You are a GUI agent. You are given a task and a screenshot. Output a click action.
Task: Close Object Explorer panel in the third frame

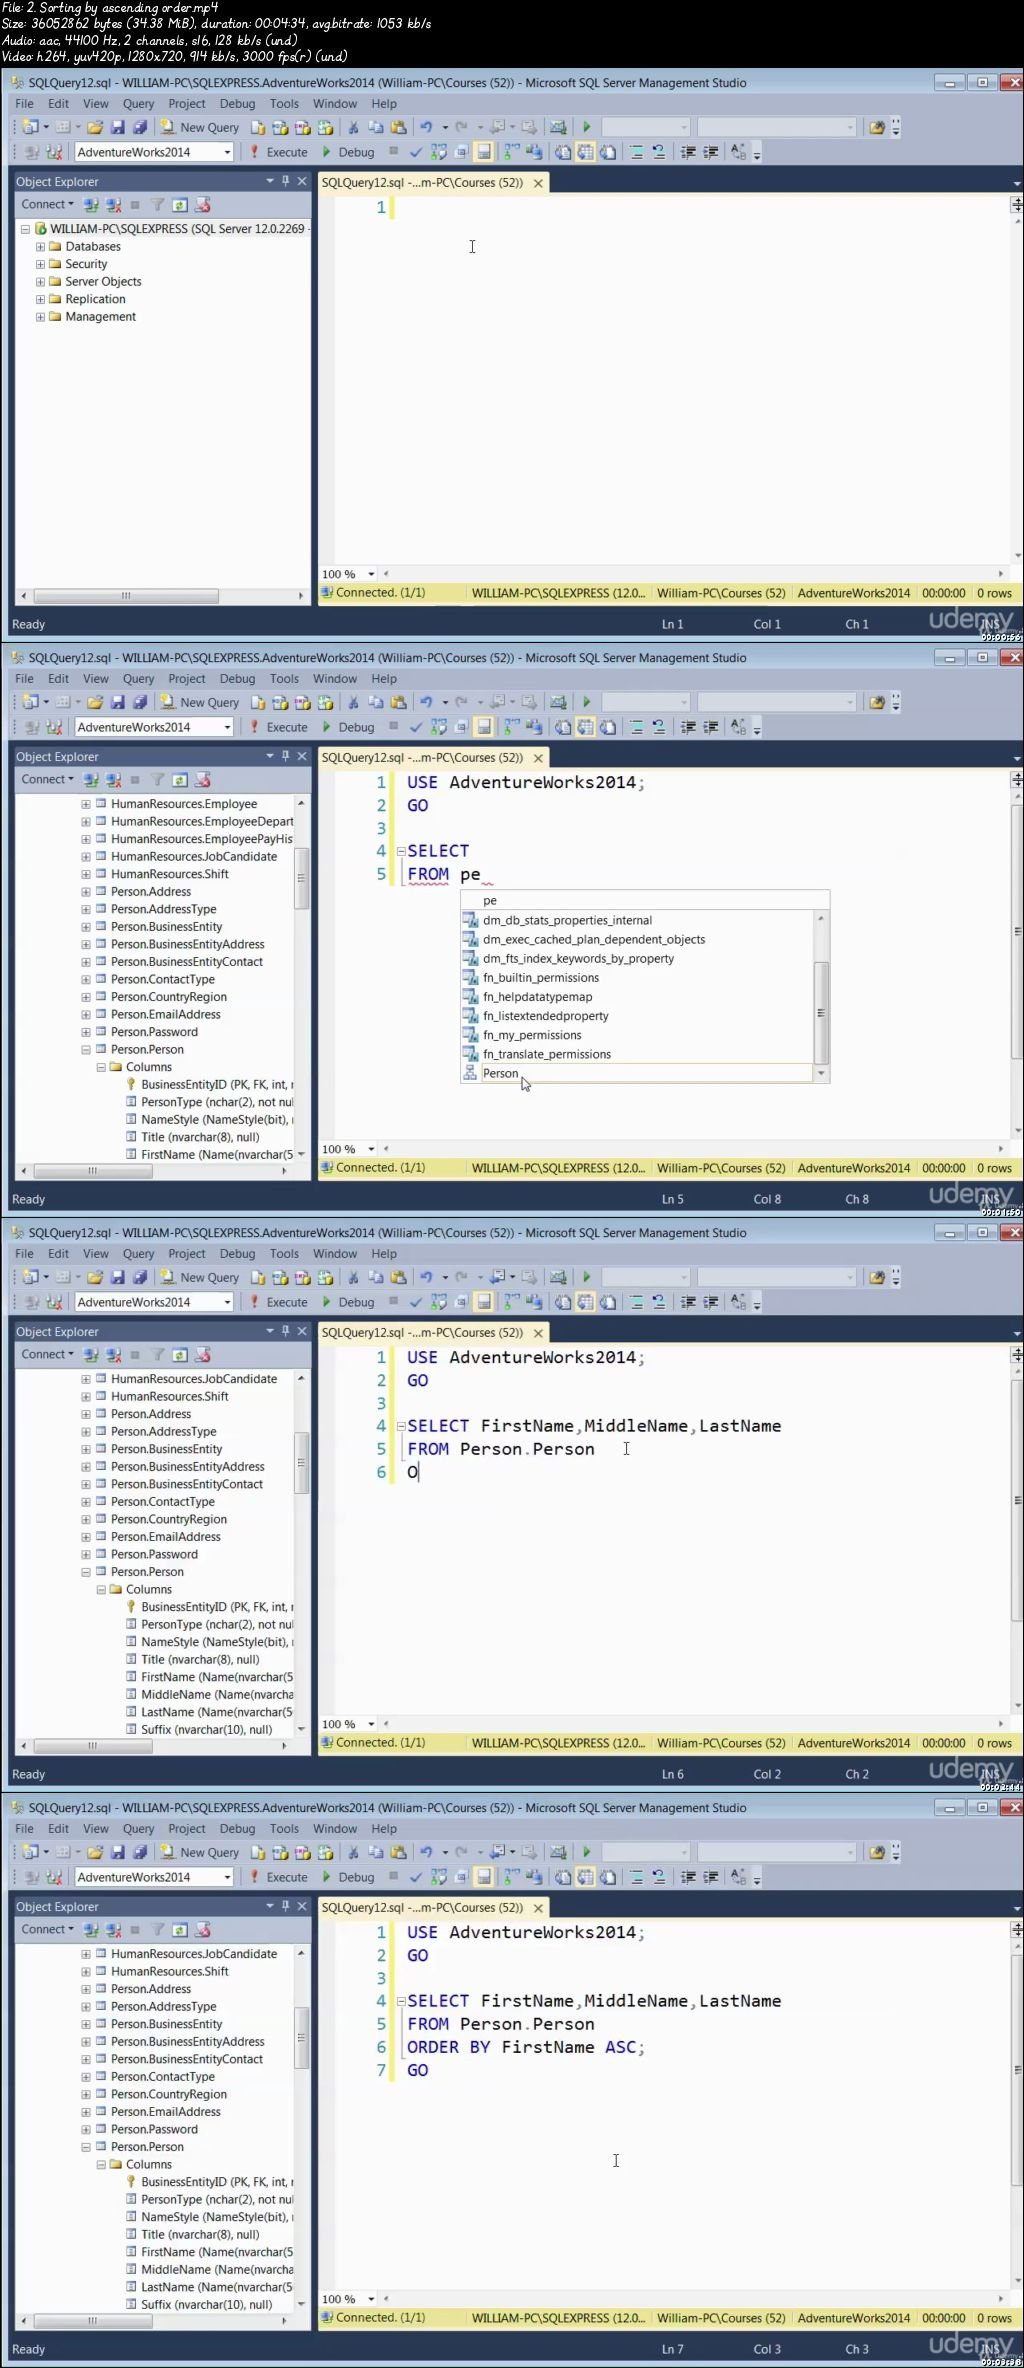click(301, 1331)
